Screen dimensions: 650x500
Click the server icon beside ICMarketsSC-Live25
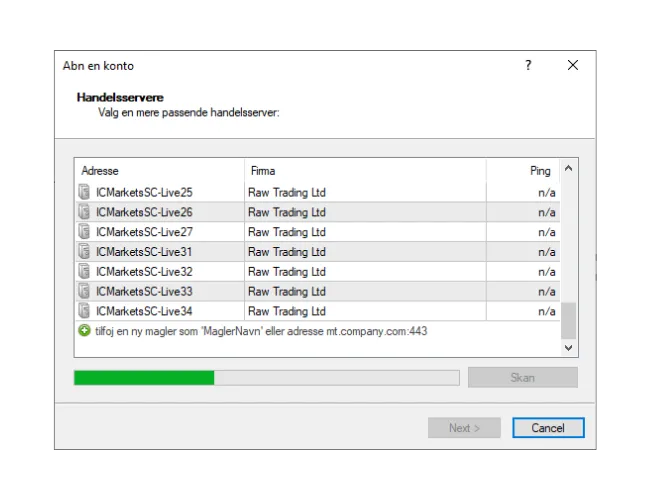pos(84,192)
